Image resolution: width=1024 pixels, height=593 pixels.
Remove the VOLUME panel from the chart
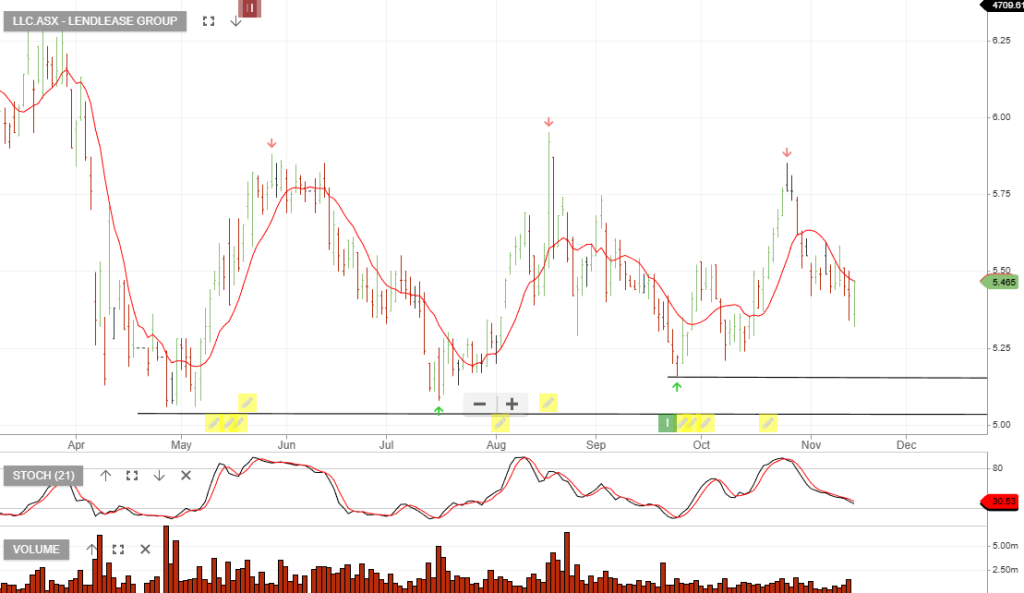click(x=145, y=549)
